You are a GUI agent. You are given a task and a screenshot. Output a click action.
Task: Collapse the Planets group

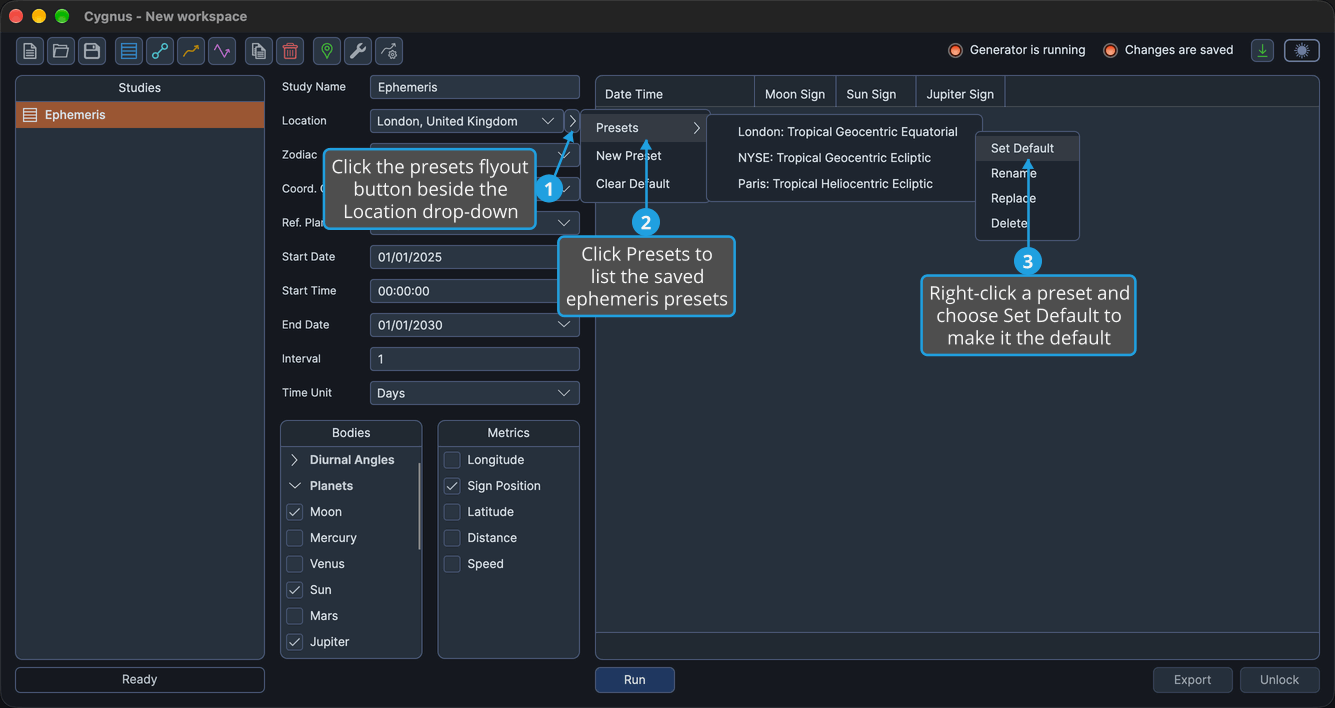(294, 486)
